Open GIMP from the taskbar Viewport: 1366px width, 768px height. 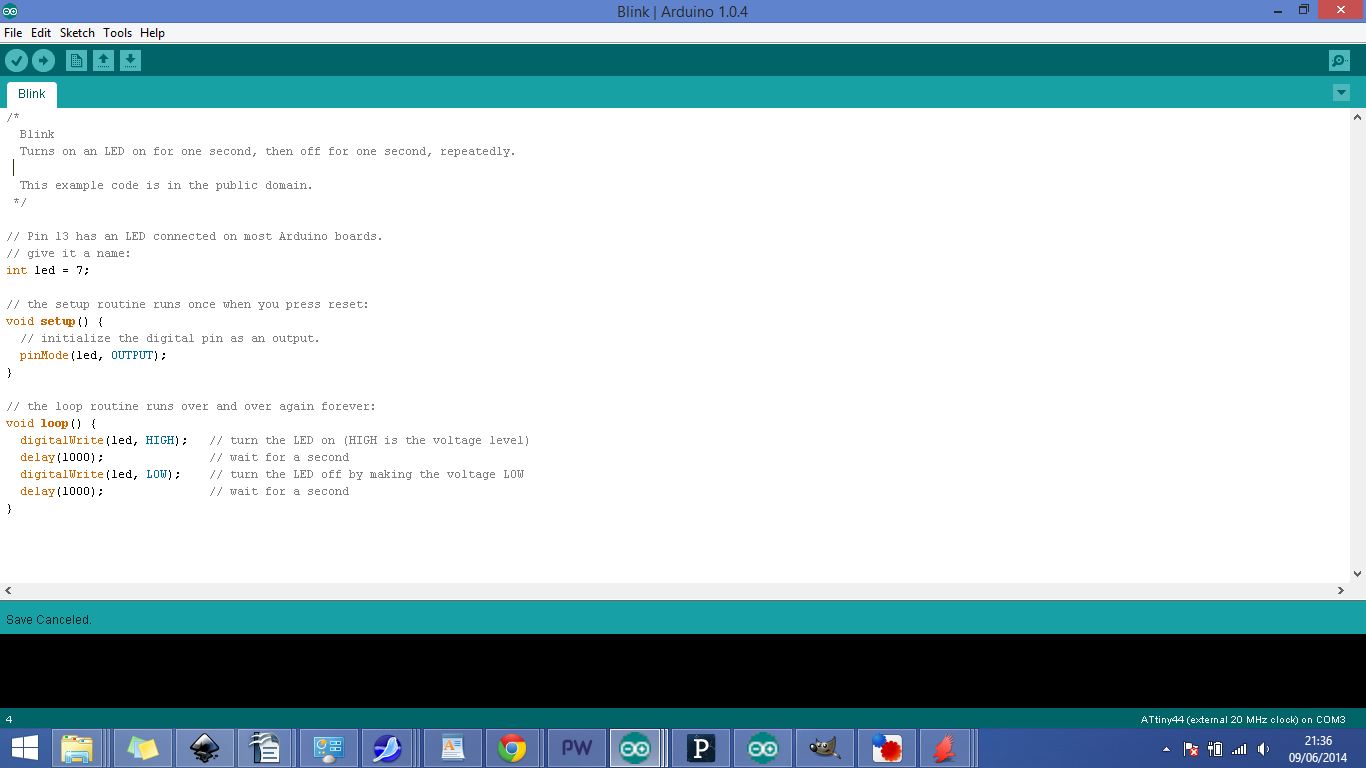pos(825,748)
